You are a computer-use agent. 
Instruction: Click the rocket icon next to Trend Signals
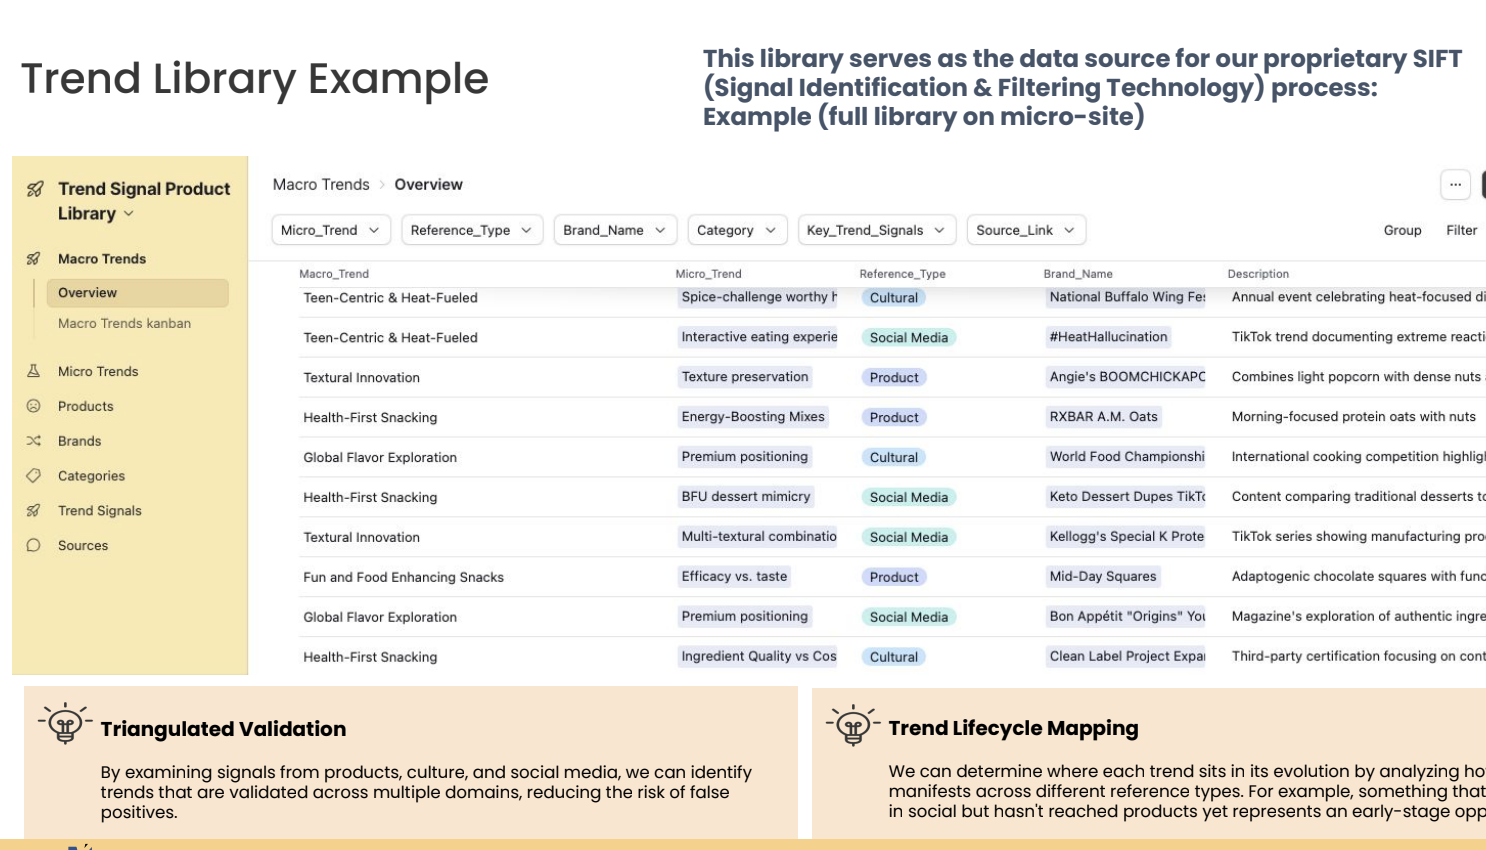point(33,511)
